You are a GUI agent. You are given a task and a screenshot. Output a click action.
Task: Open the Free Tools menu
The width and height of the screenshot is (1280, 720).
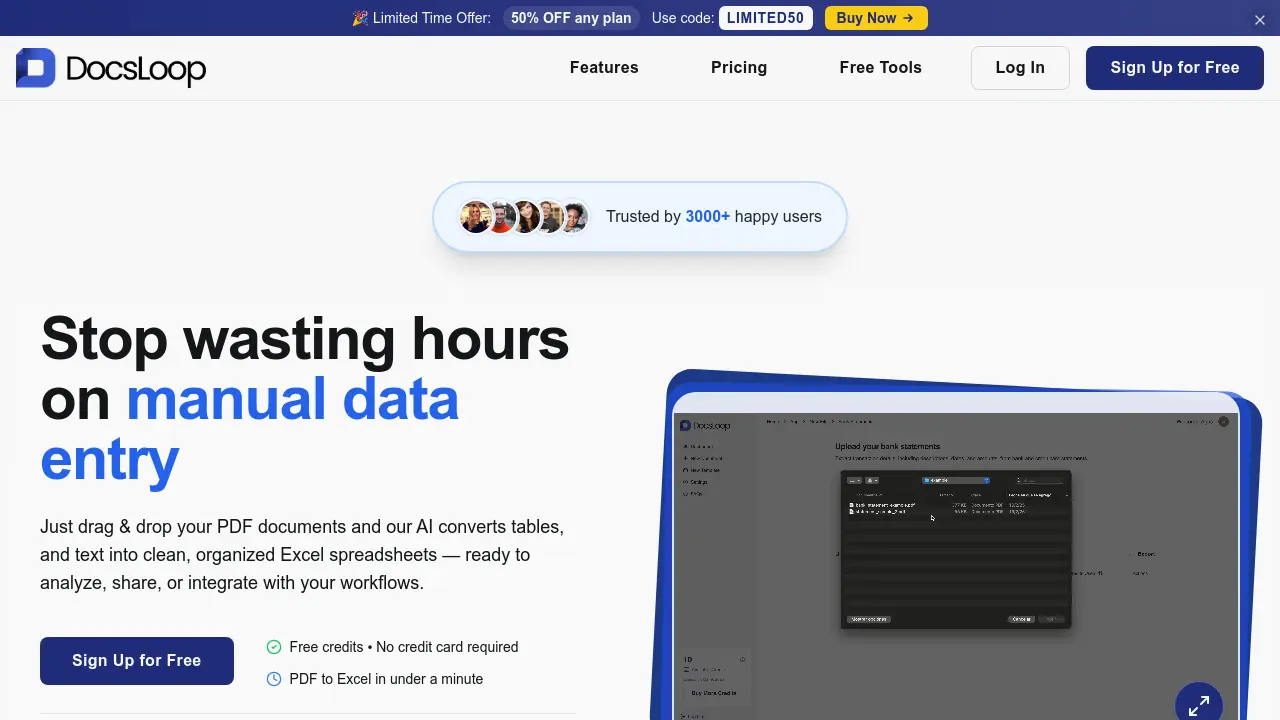tap(881, 68)
